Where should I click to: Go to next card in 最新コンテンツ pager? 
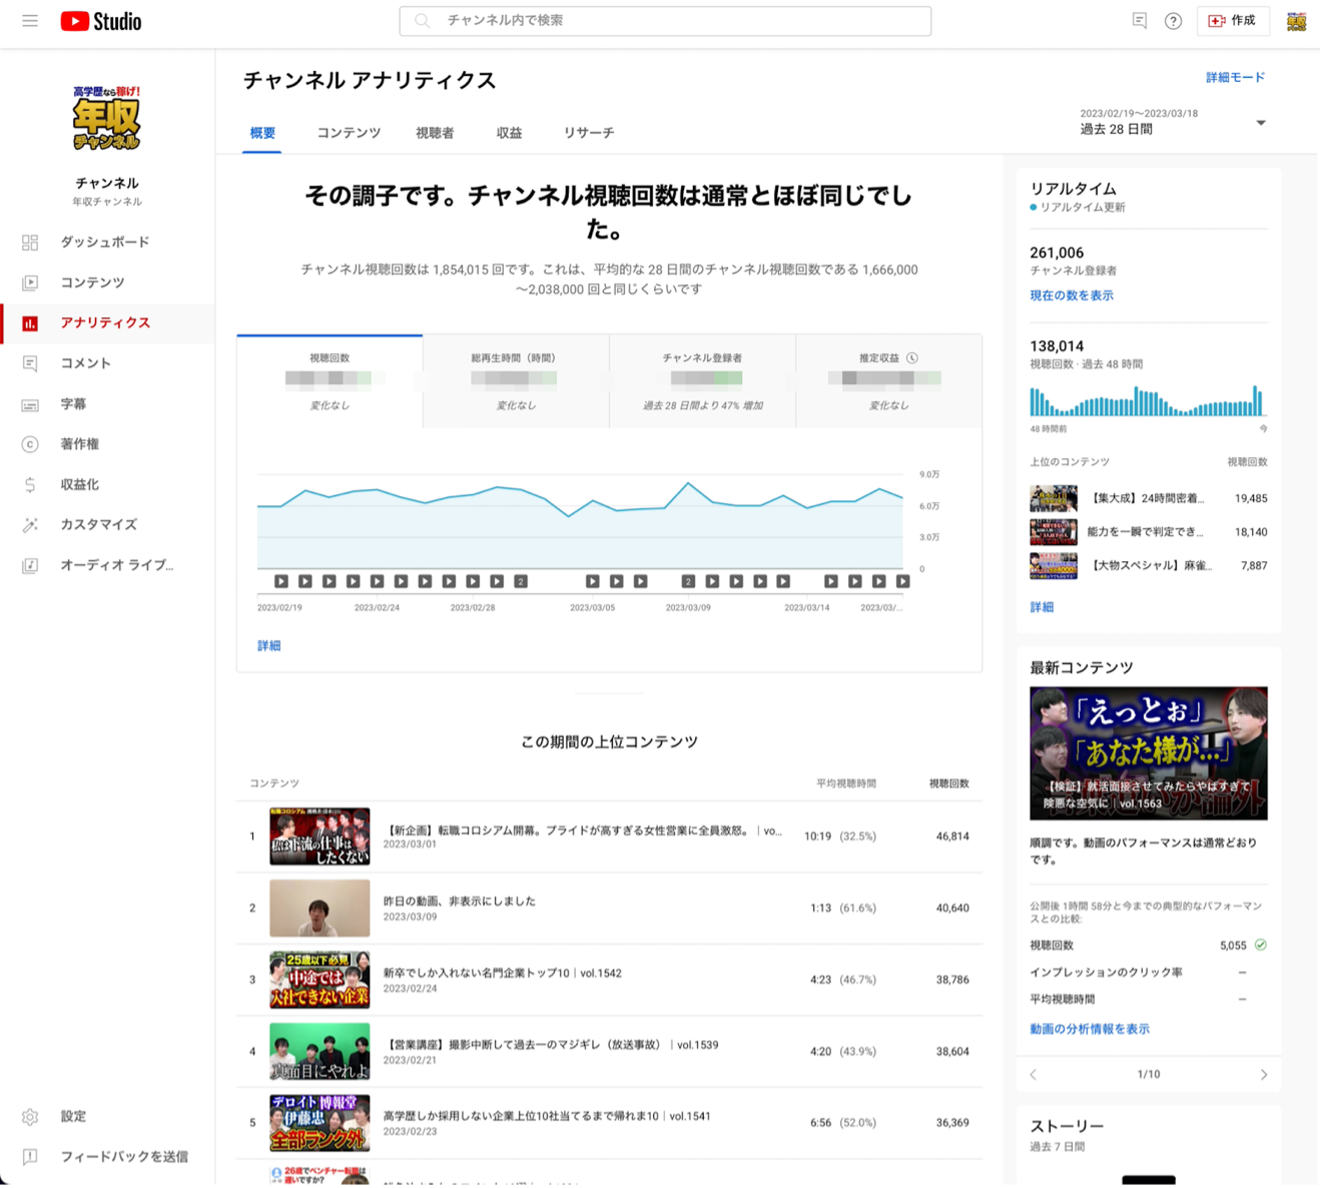(x=1263, y=1074)
